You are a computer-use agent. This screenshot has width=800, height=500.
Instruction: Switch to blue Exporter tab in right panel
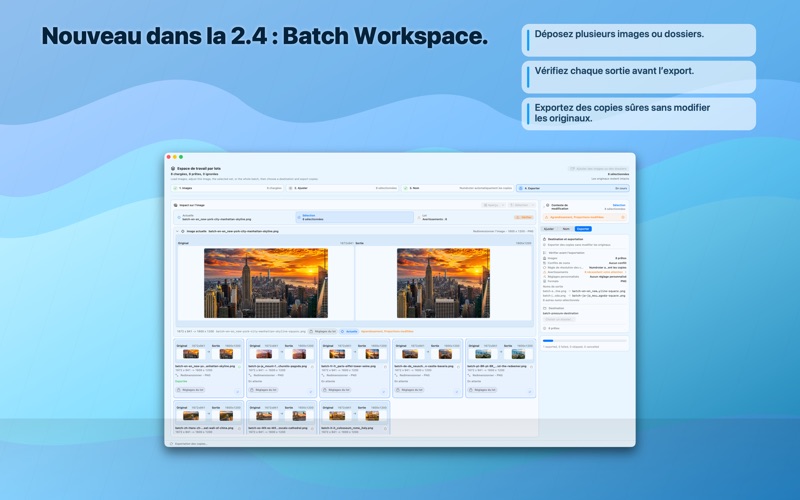583,229
